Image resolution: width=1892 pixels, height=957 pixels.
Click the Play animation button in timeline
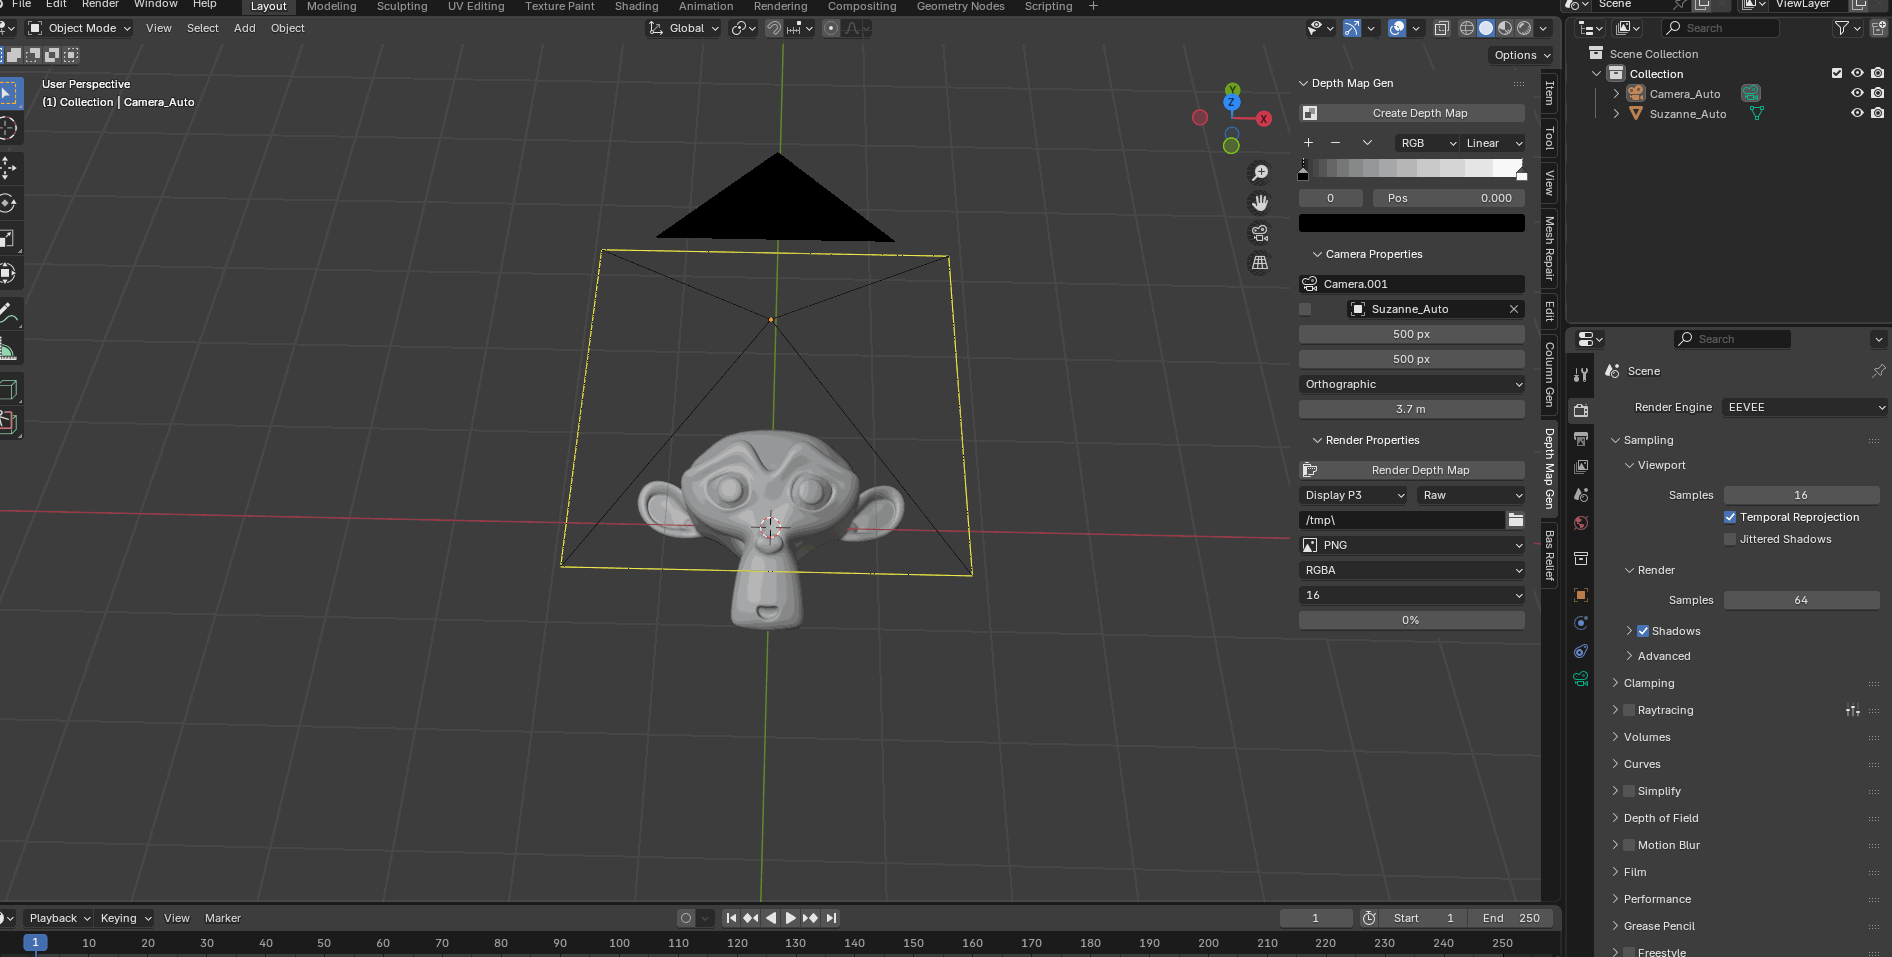point(790,918)
